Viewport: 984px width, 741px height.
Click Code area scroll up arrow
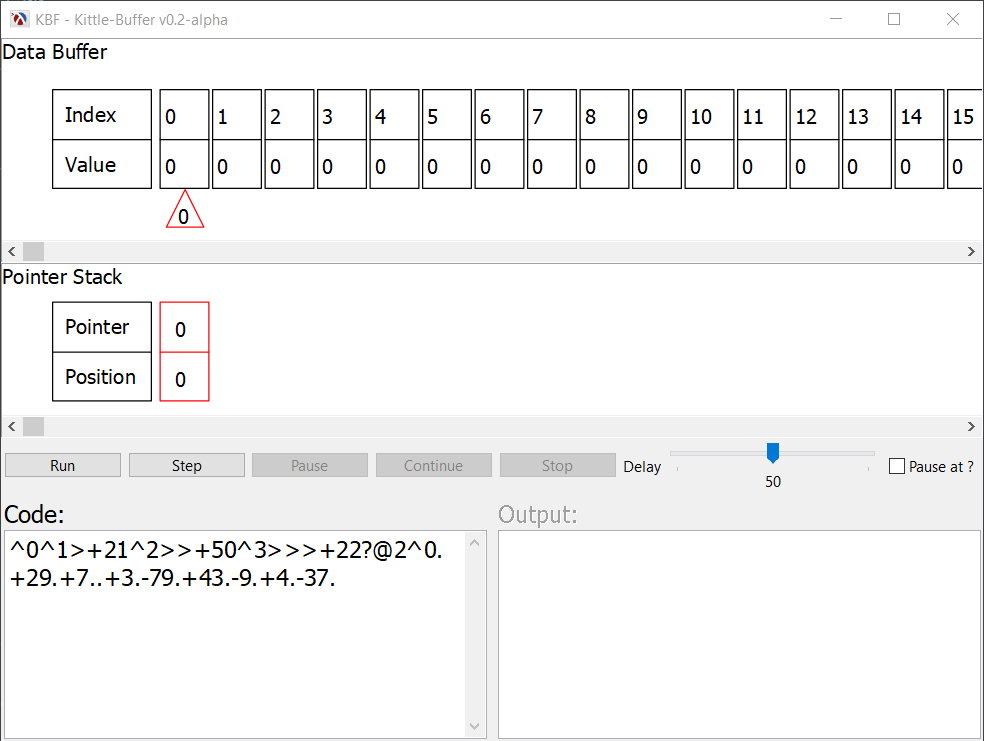pos(475,543)
